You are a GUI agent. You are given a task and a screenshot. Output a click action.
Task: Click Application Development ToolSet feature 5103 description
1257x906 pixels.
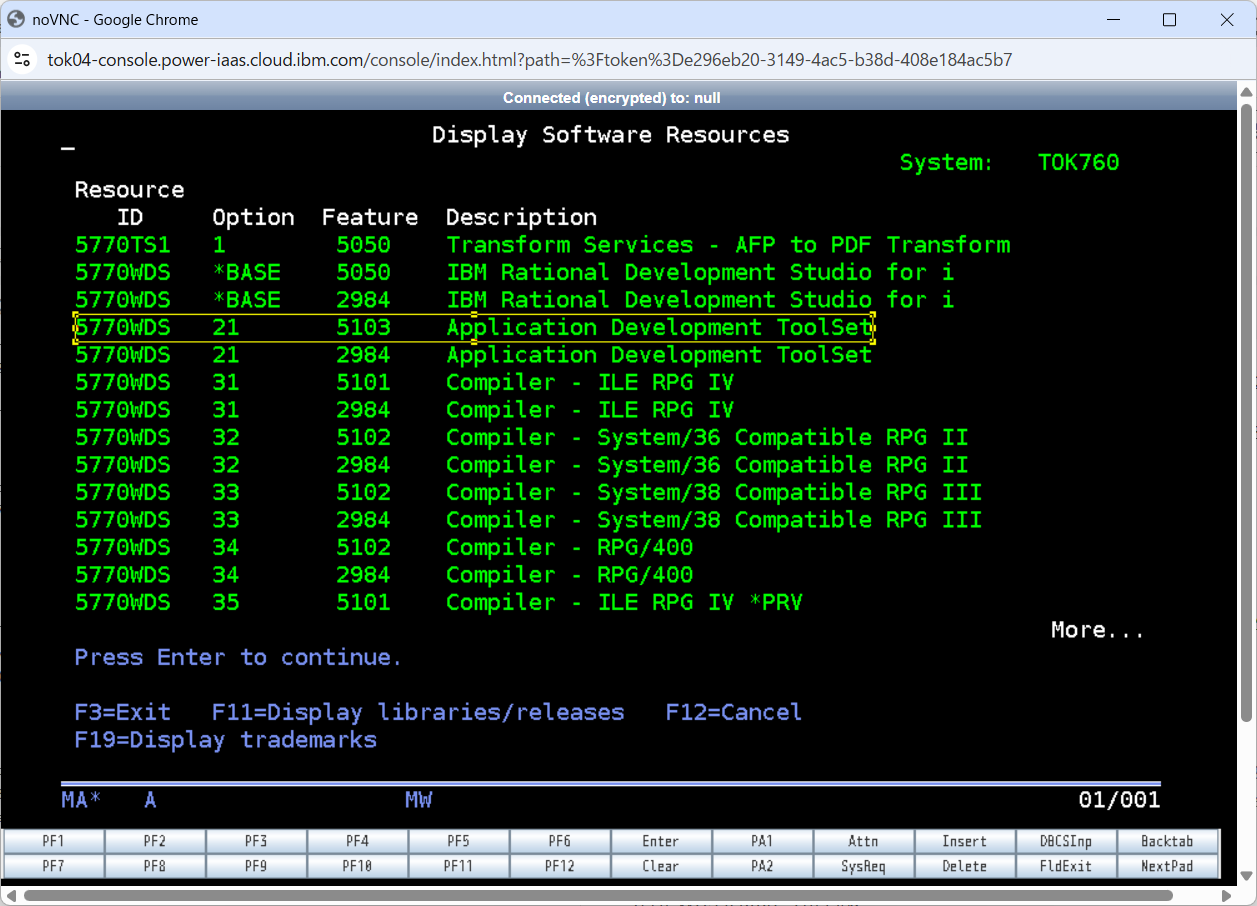click(659, 327)
